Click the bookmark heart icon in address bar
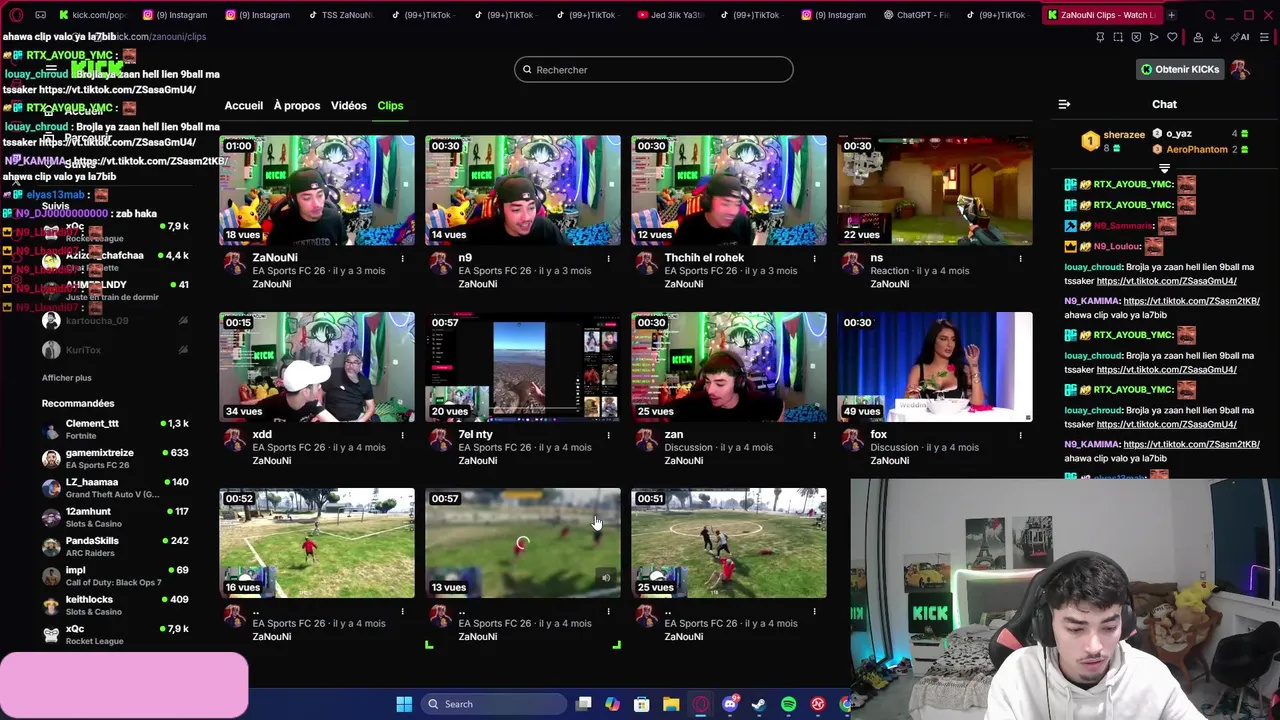The width and height of the screenshot is (1280, 720). pyautogui.click(x=1172, y=37)
